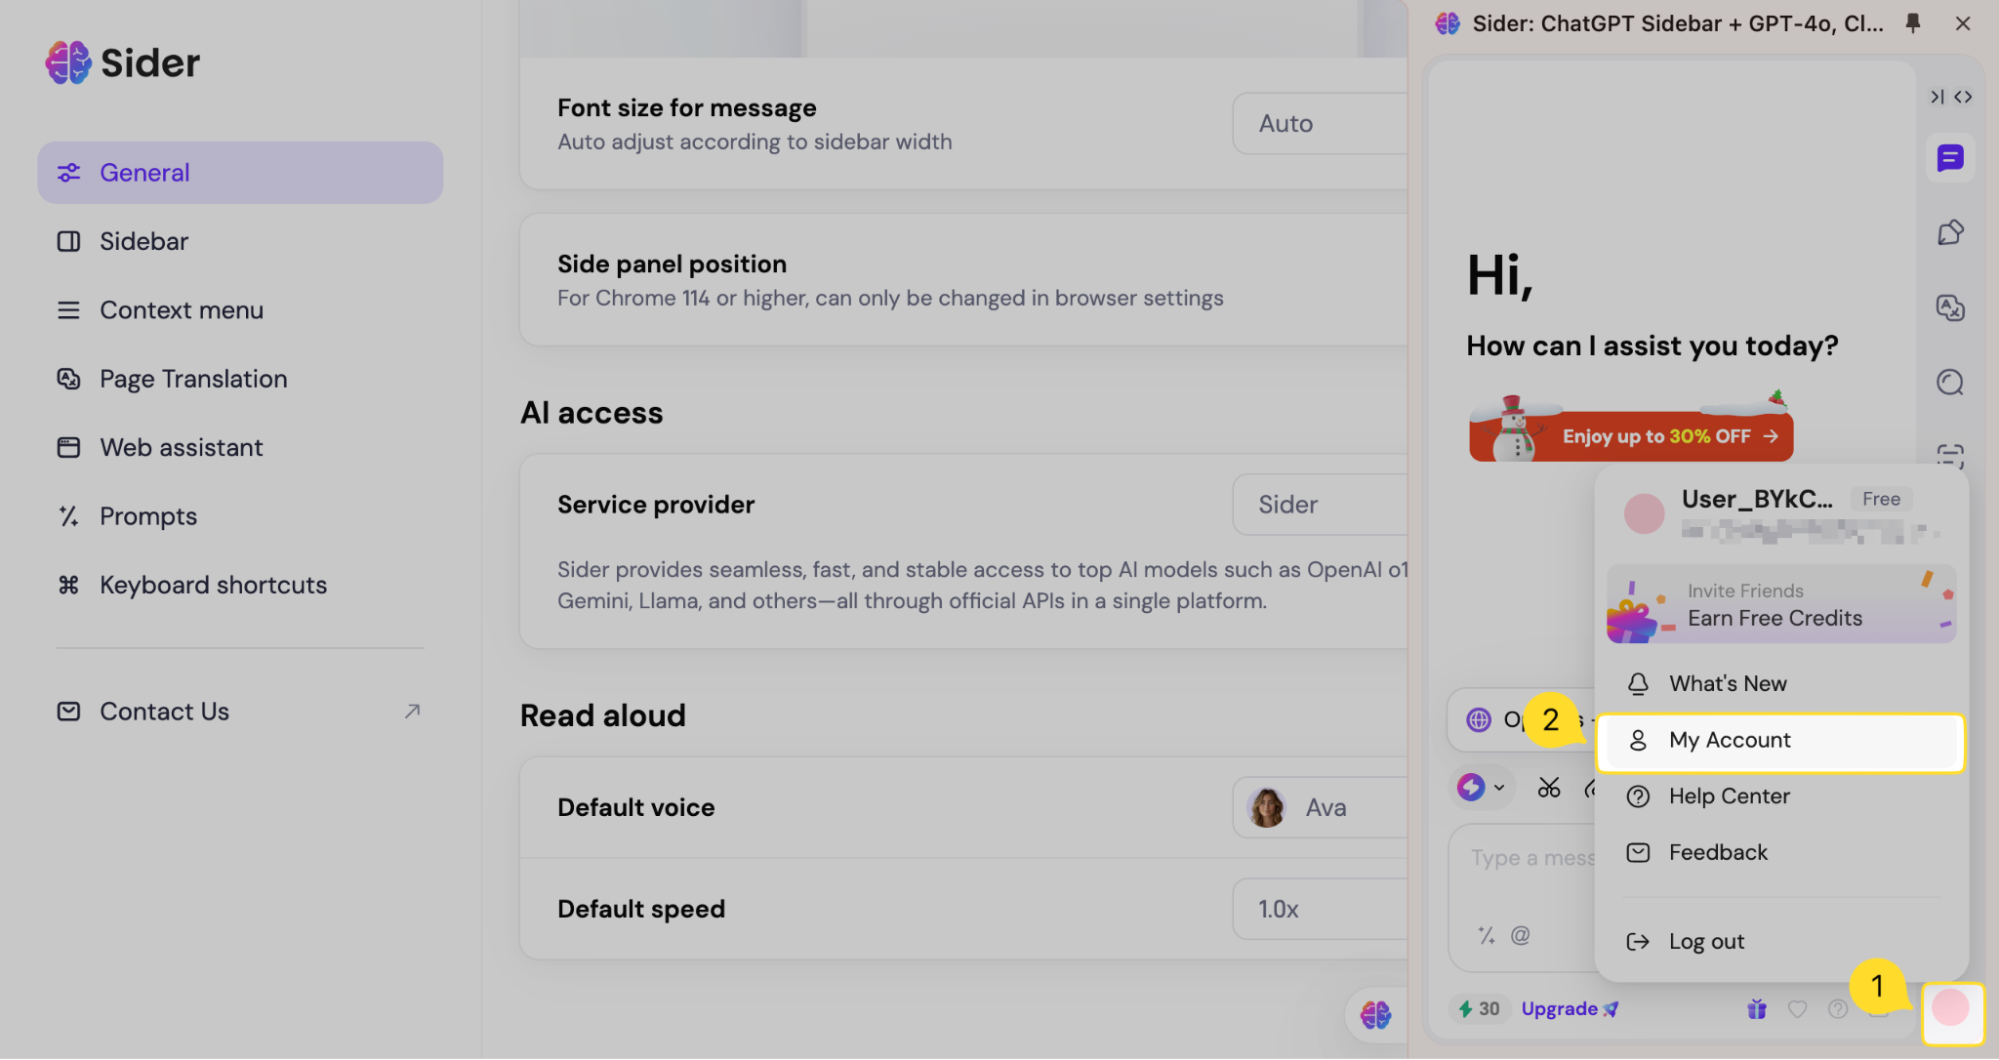Open the Write tool pen icon
The image size is (1999, 1060).
(1950, 233)
